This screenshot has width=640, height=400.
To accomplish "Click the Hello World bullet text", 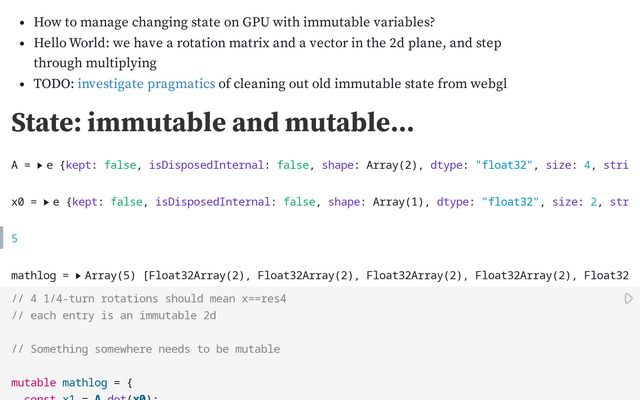I will 267,53.
